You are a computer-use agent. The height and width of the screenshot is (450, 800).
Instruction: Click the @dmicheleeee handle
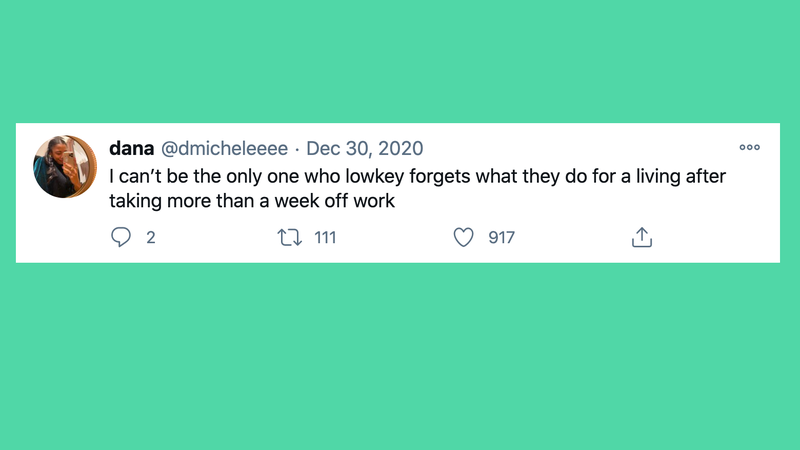(x=224, y=149)
